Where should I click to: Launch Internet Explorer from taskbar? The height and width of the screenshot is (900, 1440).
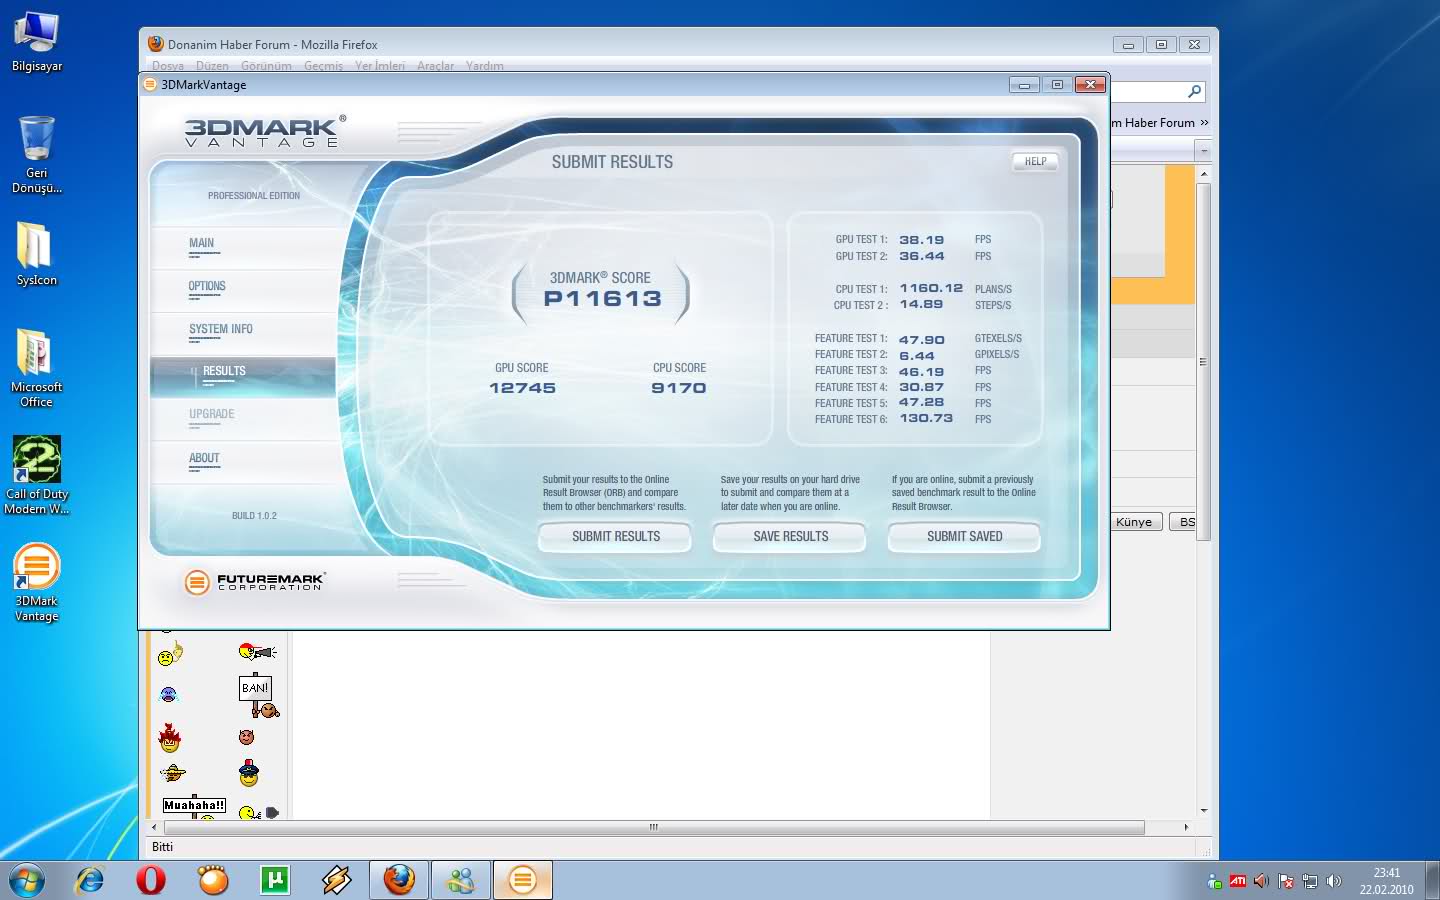click(x=90, y=880)
